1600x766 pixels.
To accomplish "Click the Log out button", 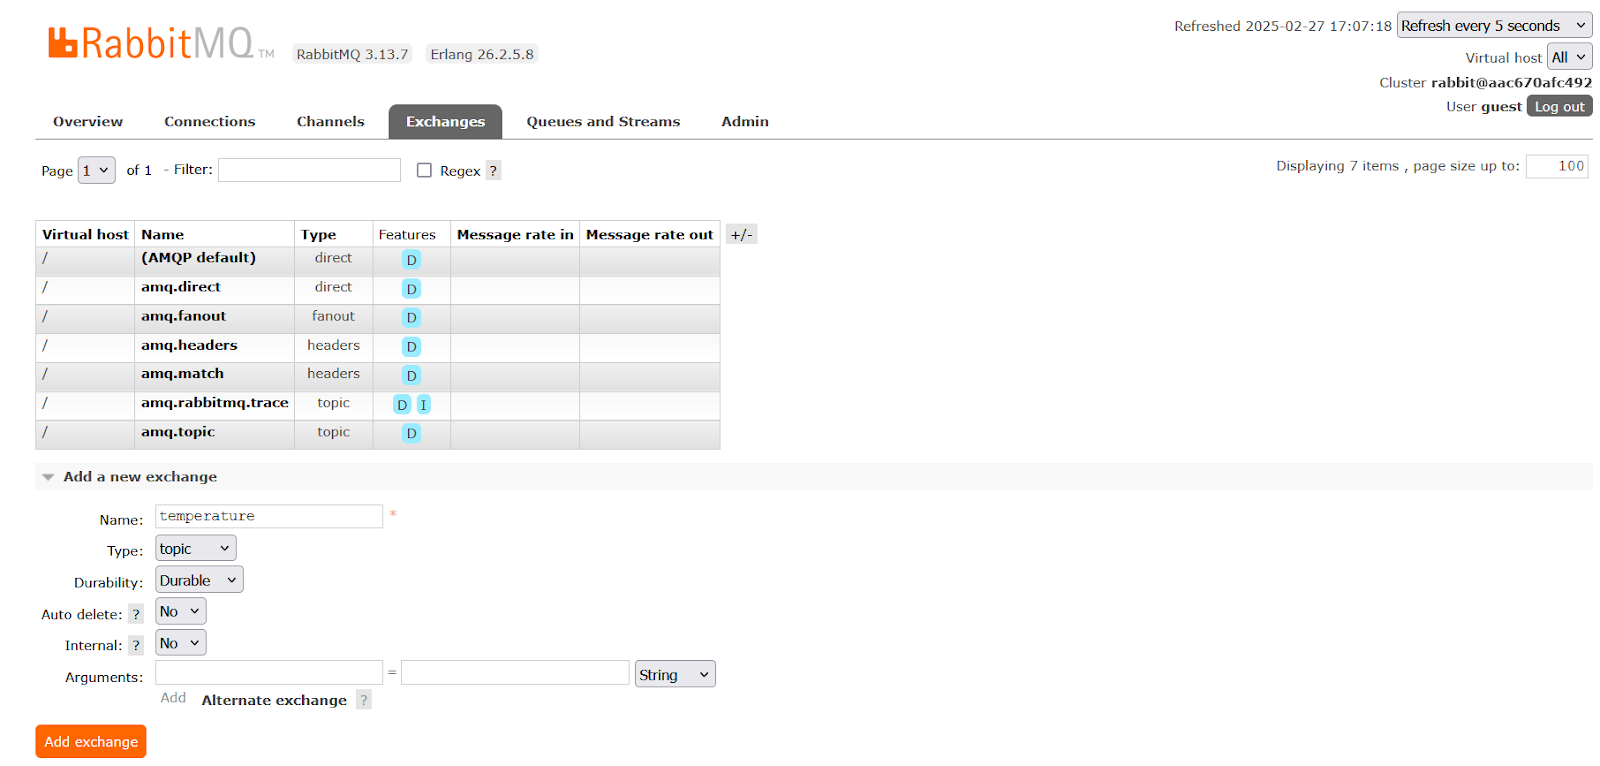I will pos(1559,106).
